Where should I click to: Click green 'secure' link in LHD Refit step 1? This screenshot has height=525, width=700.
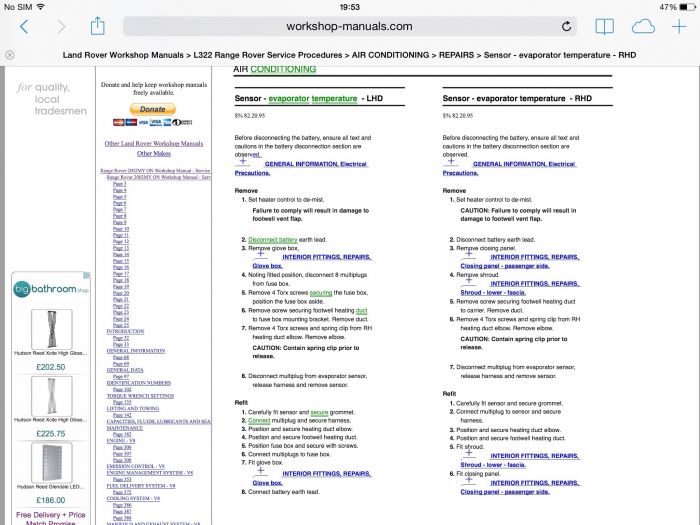(319, 412)
